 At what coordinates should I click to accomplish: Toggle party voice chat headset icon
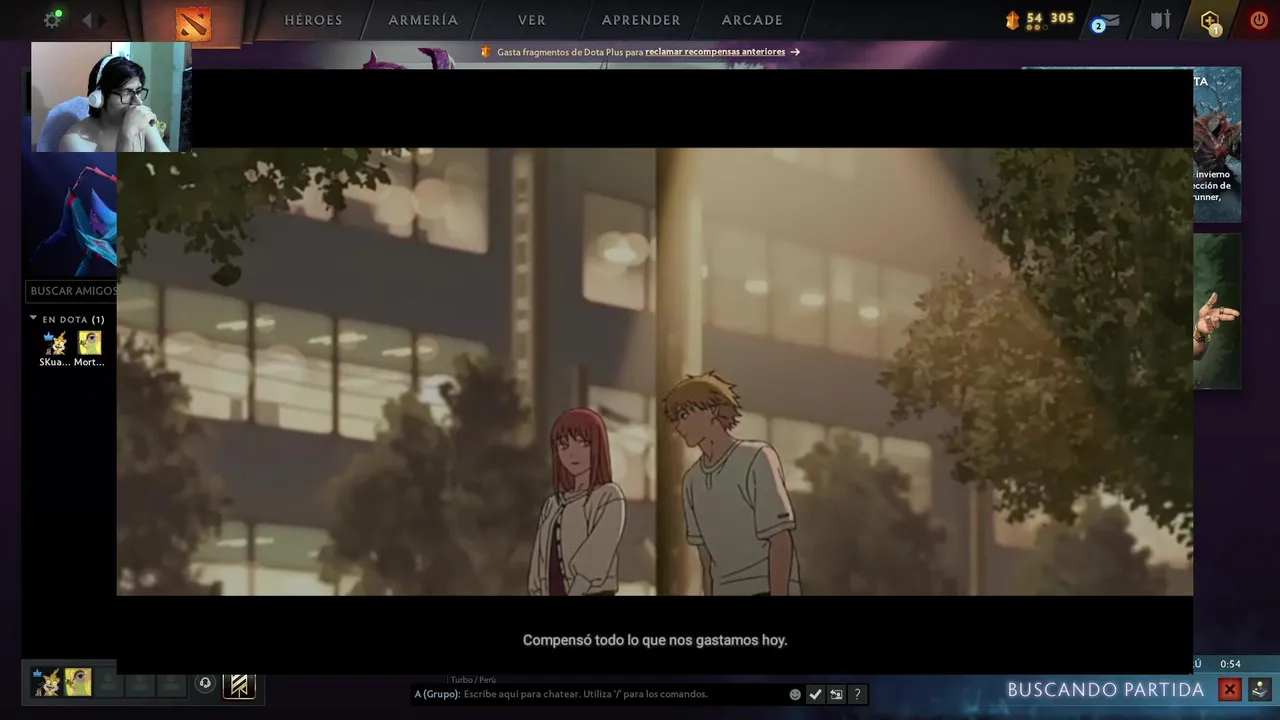205,683
